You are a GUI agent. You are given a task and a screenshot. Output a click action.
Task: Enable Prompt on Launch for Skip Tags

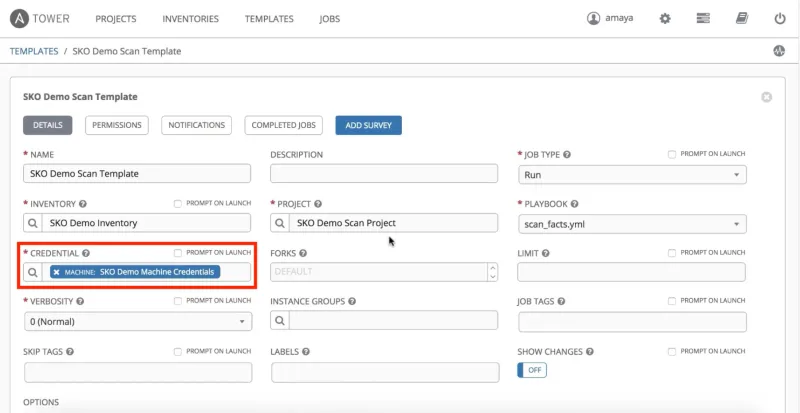tap(178, 351)
